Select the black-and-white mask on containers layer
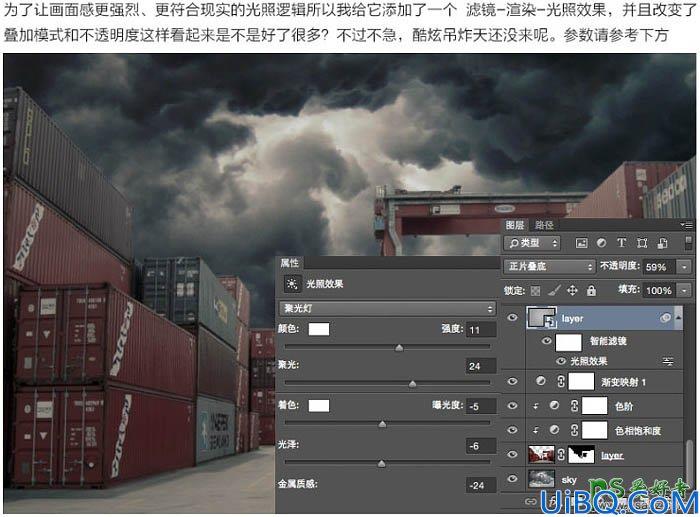 tap(581, 454)
